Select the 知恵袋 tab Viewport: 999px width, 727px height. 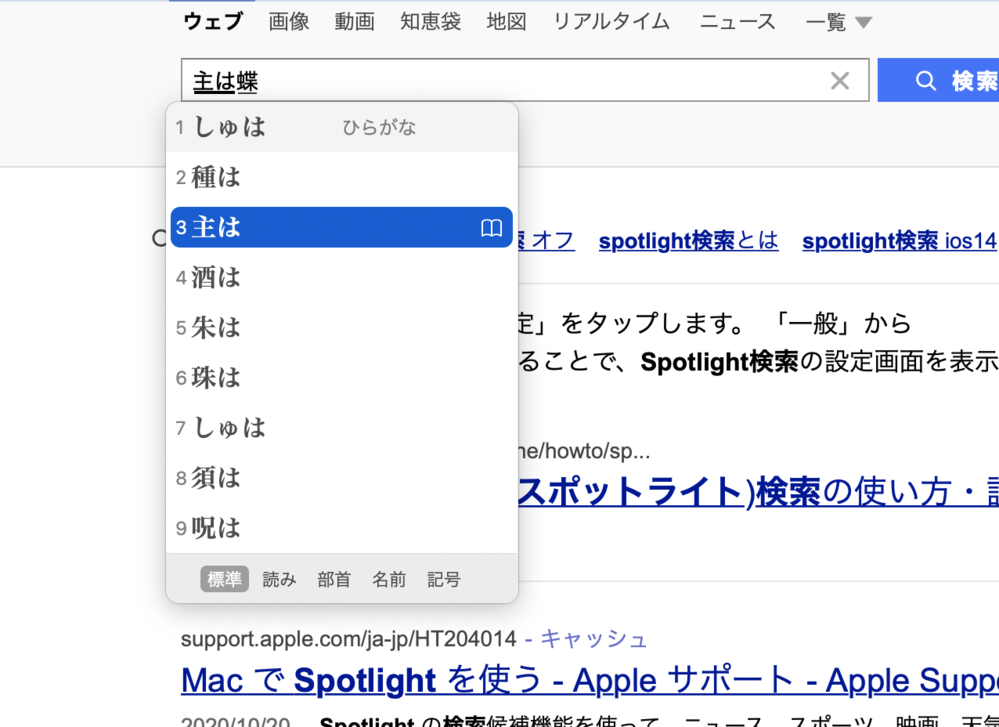(x=430, y=22)
